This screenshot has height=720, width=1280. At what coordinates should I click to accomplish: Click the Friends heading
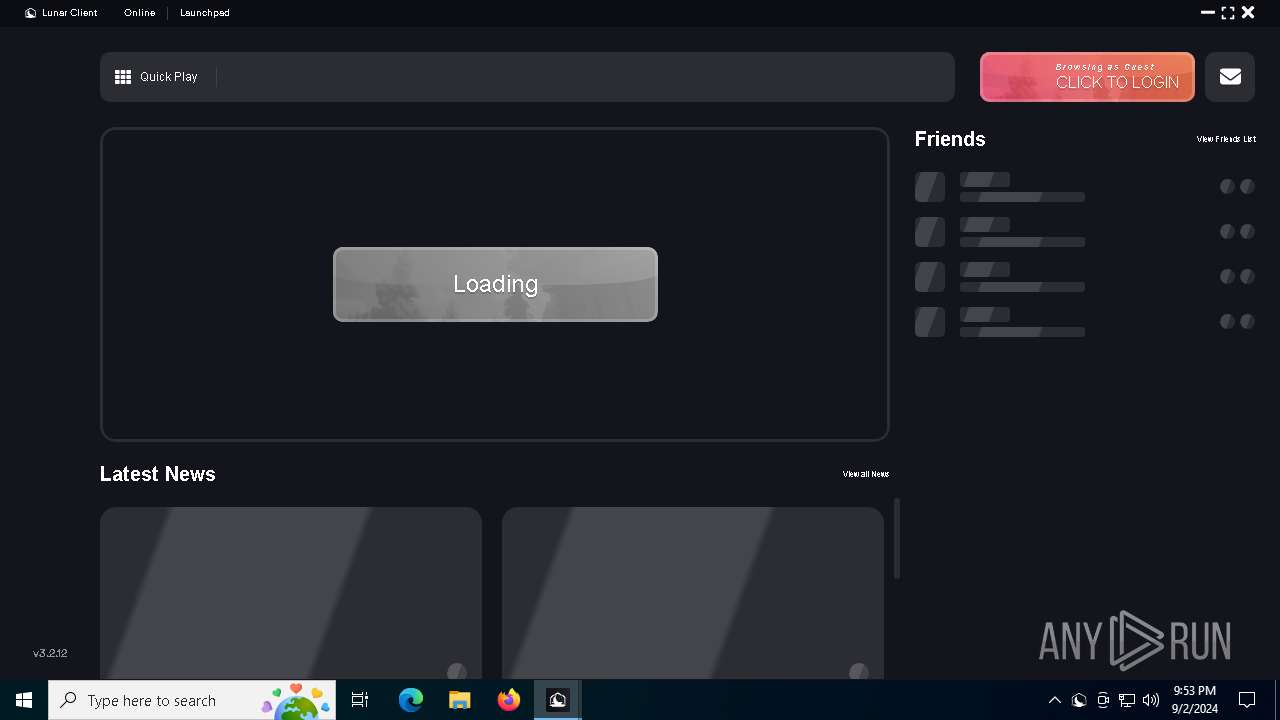tap(950, 139)
